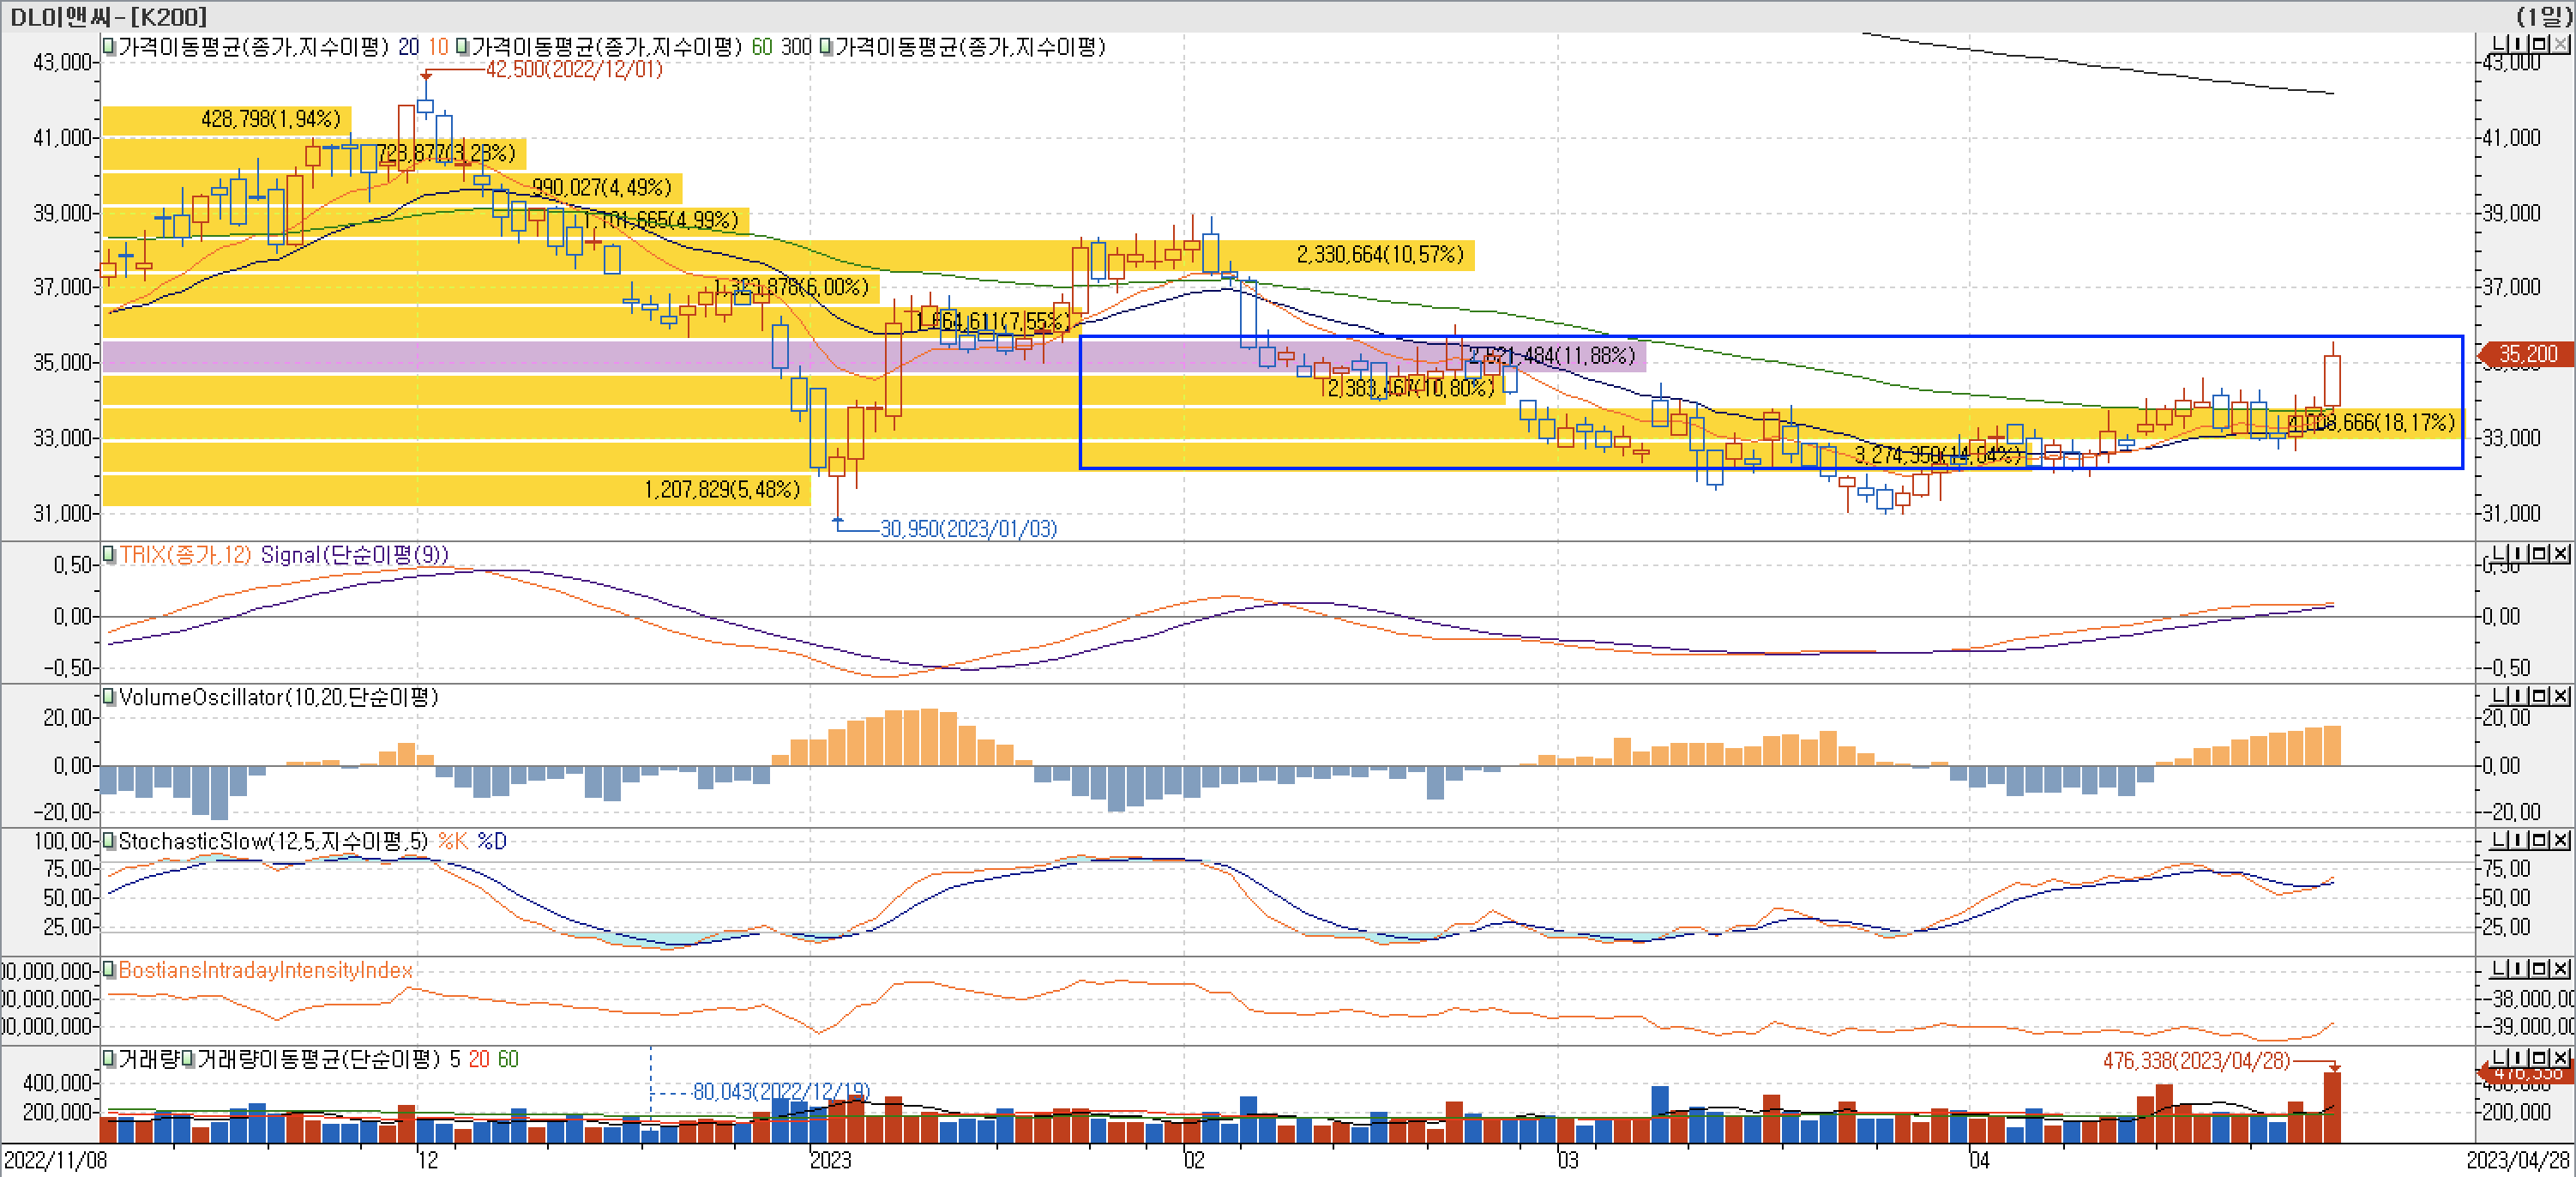Image resolution: width=2576 pixels, height=1177 pixels.
Task: Maximize the VolumeOscillator pane
Action: point(2540,696)
